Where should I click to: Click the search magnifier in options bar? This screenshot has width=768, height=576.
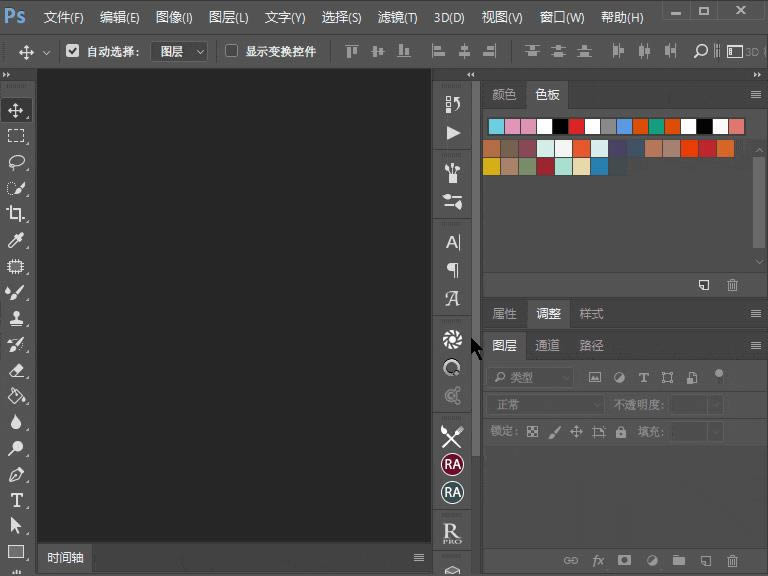pos(700,51)
